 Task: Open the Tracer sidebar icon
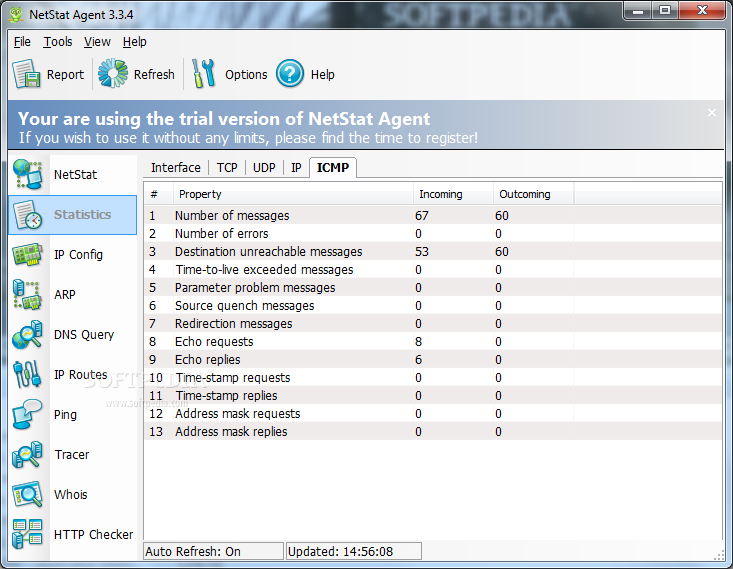pos(28,454)
